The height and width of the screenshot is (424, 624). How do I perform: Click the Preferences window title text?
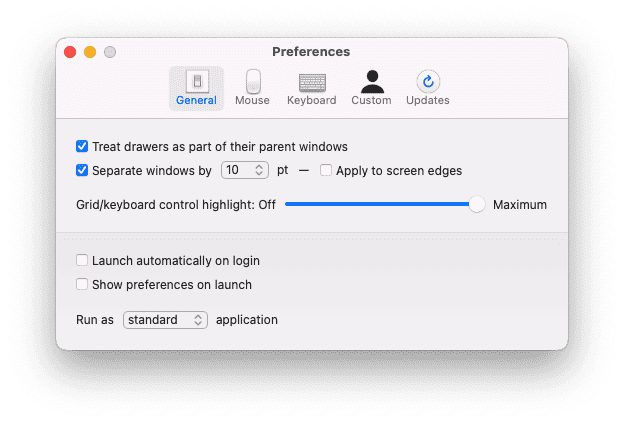click(311, 51)
